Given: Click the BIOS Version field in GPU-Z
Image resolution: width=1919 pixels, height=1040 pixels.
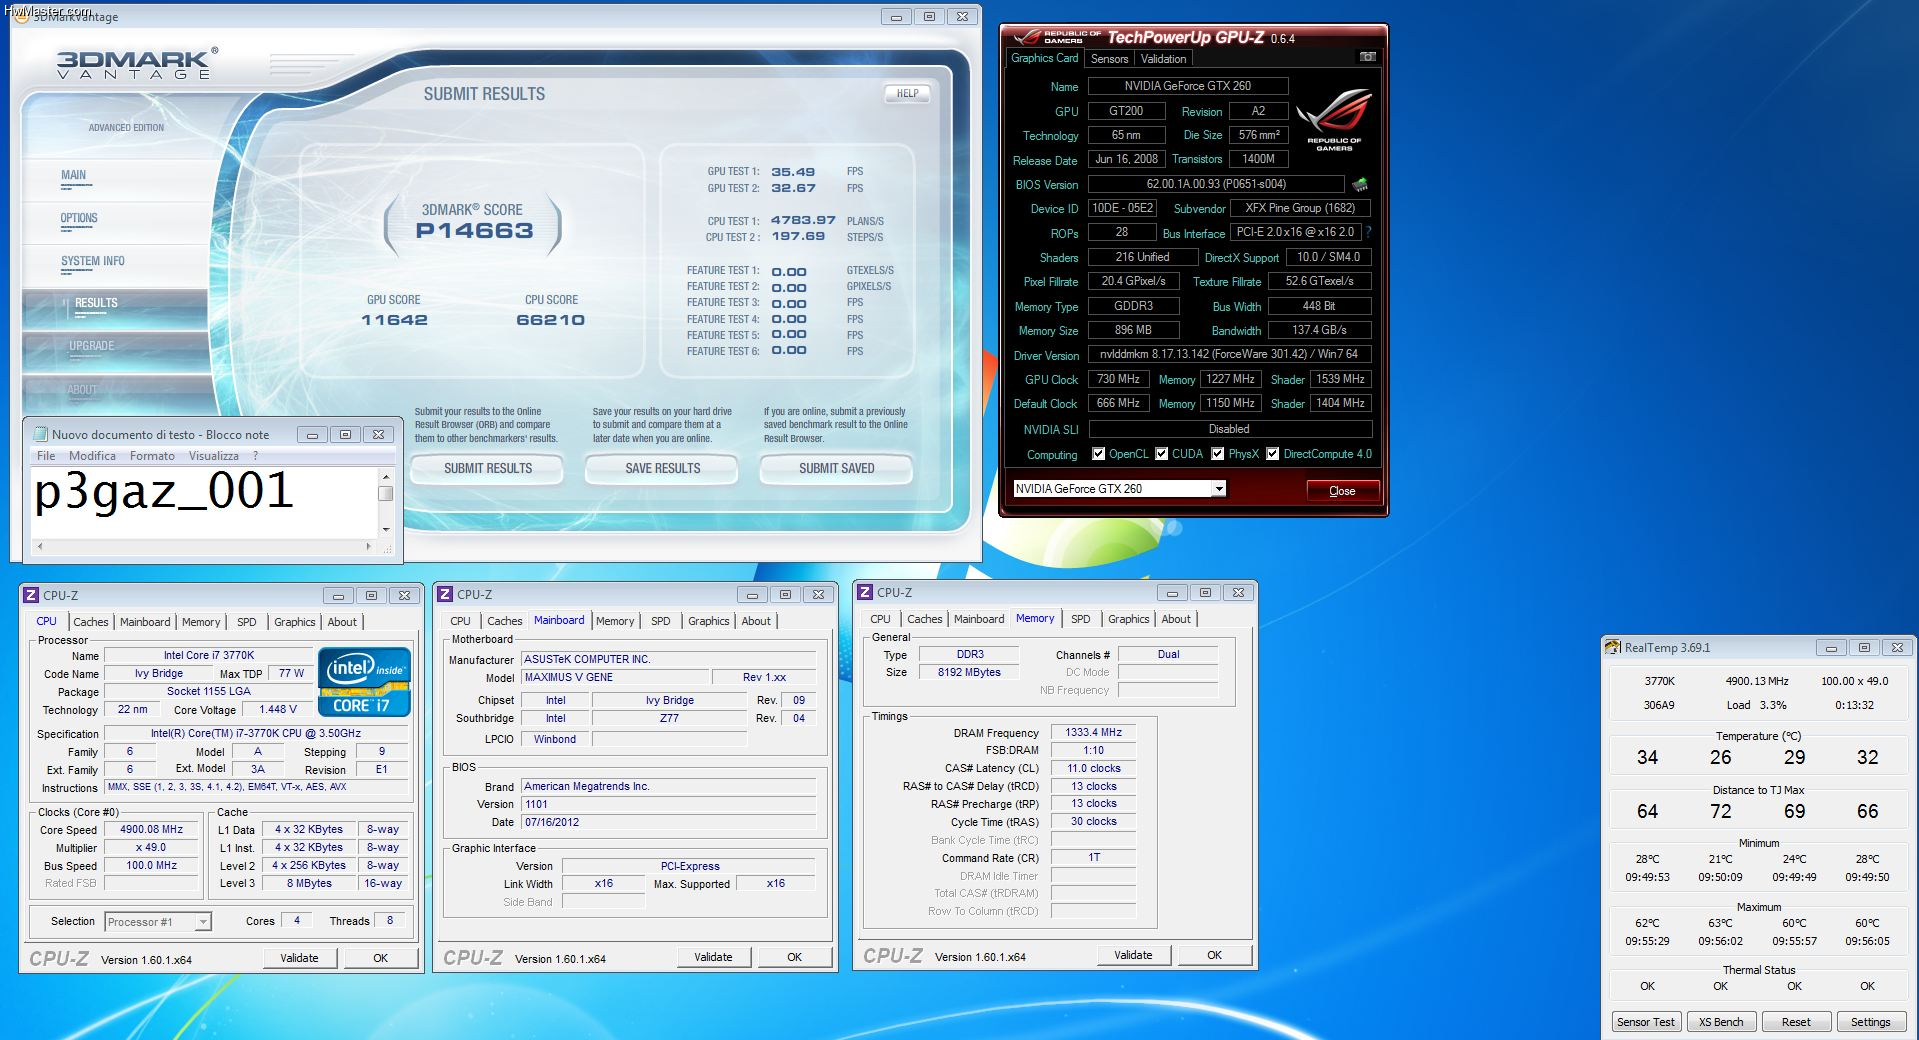Looking at the screenshot, I should (1216, 184).
